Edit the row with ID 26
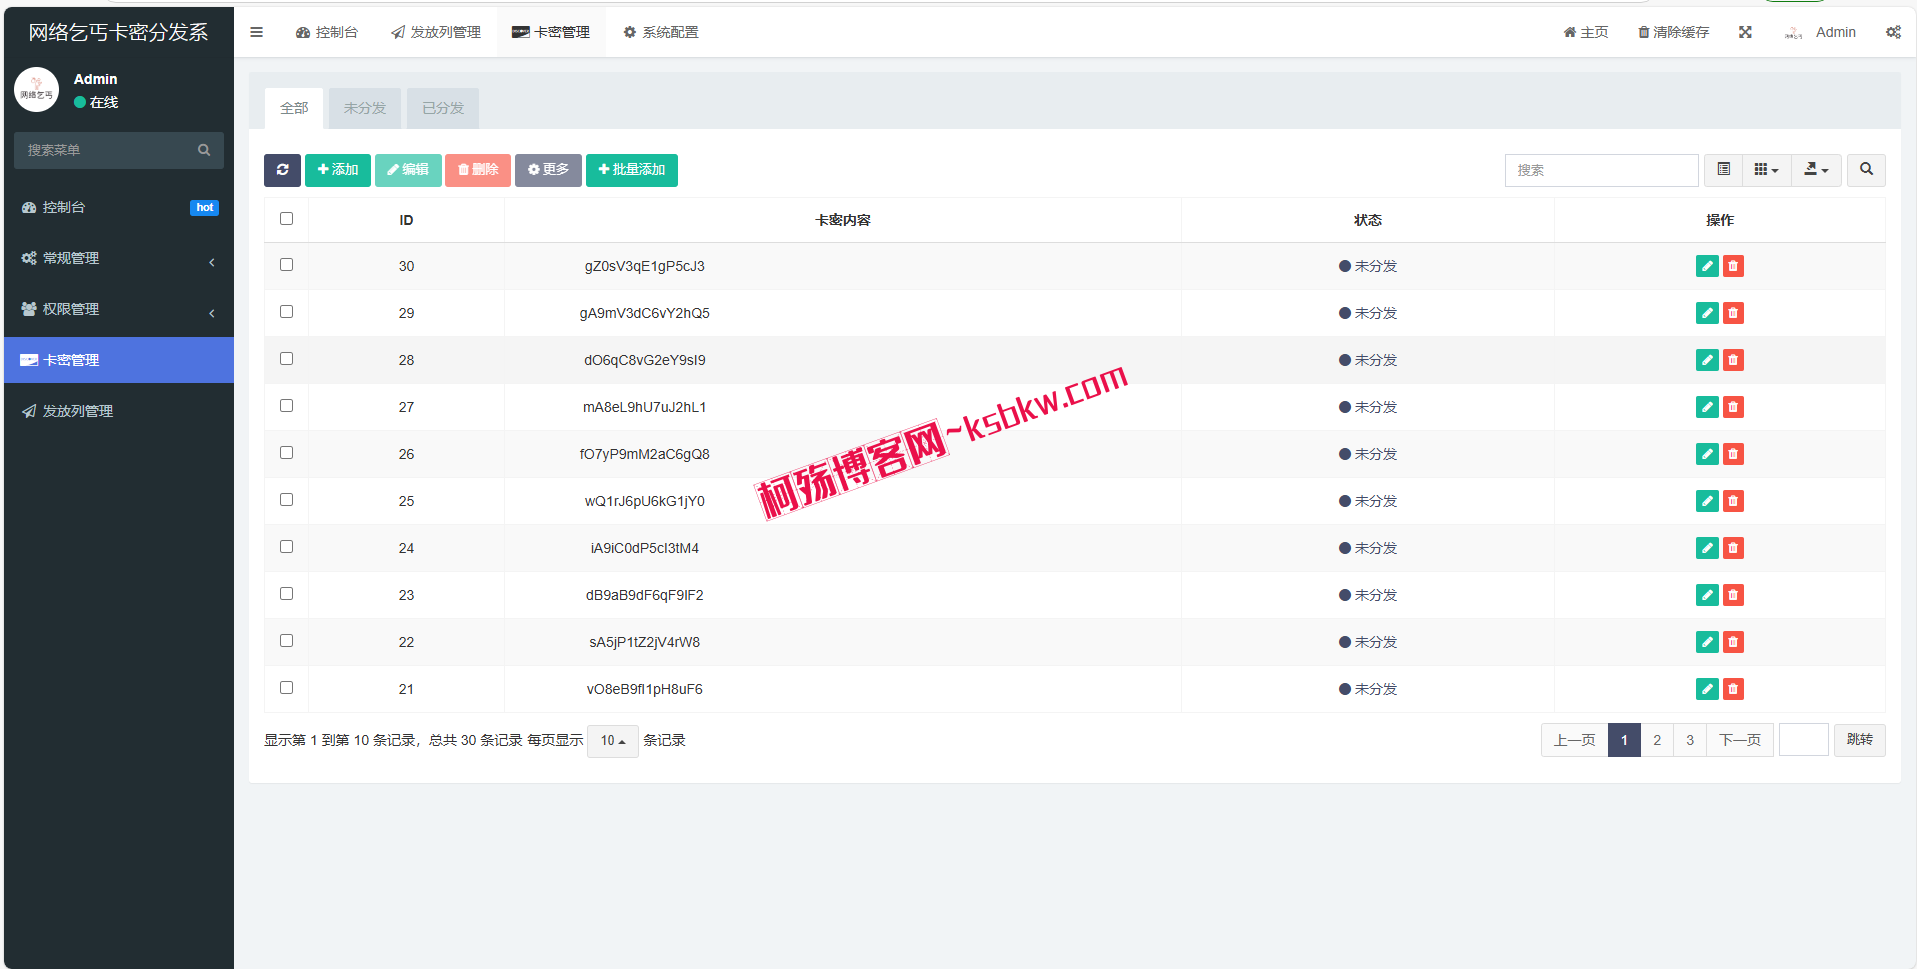The image size is (1917, 969). [1707, 454]
